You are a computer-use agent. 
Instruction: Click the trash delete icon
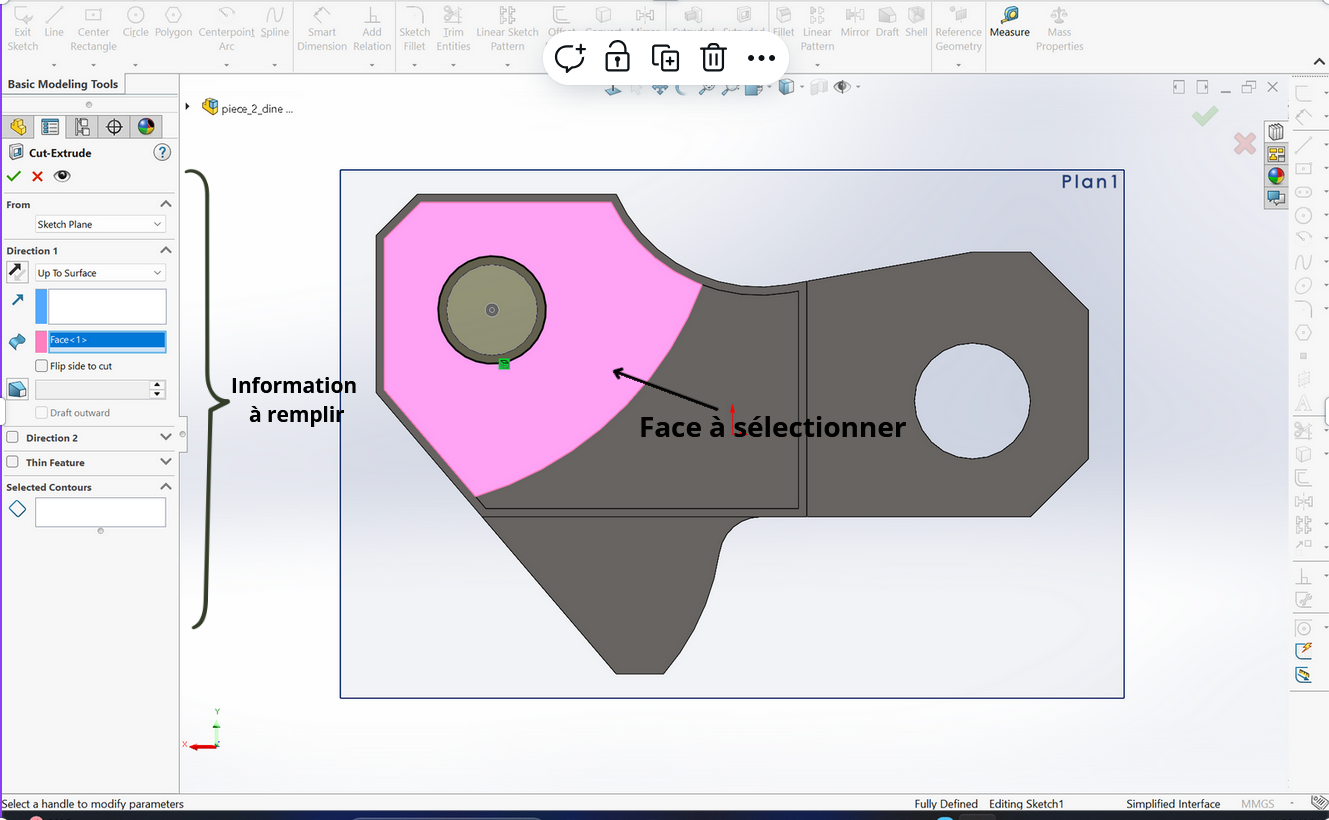713,58
